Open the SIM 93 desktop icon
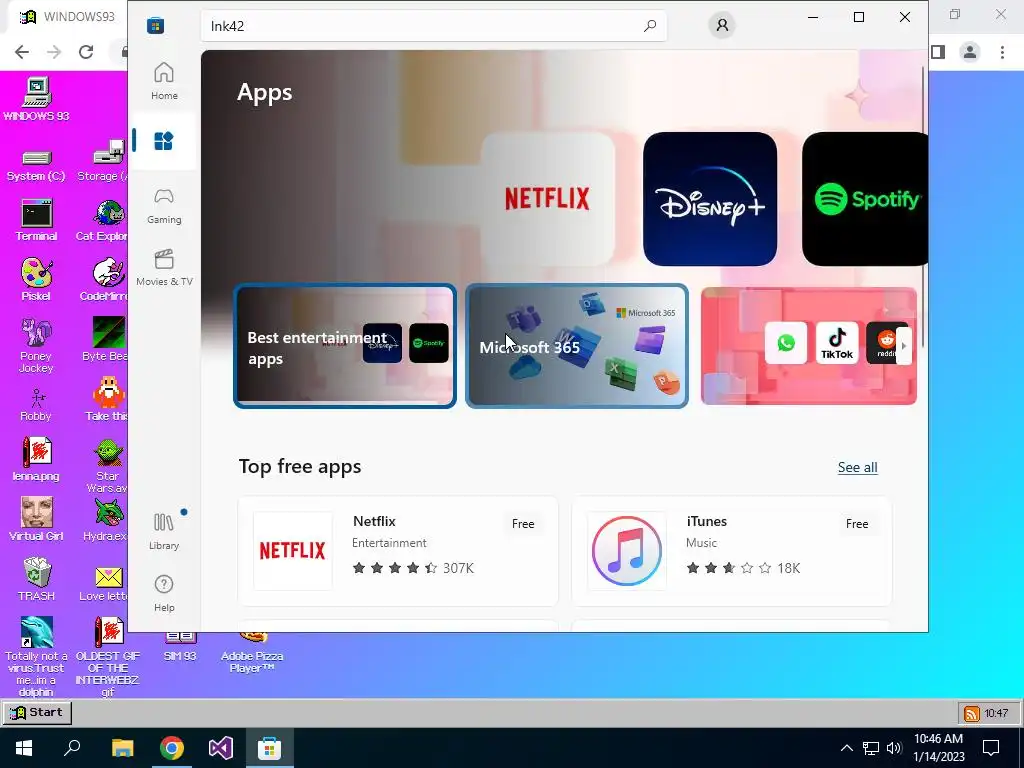Image resolution: width=1024 pixels, height=768 pixels. point(180,647)
